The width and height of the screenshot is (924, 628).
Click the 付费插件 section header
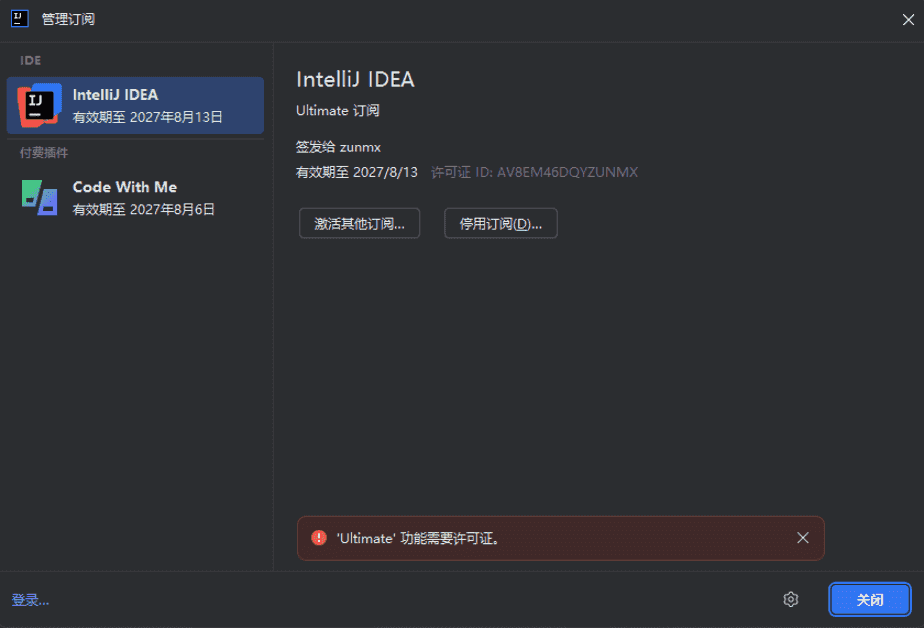tap(44, 153)
